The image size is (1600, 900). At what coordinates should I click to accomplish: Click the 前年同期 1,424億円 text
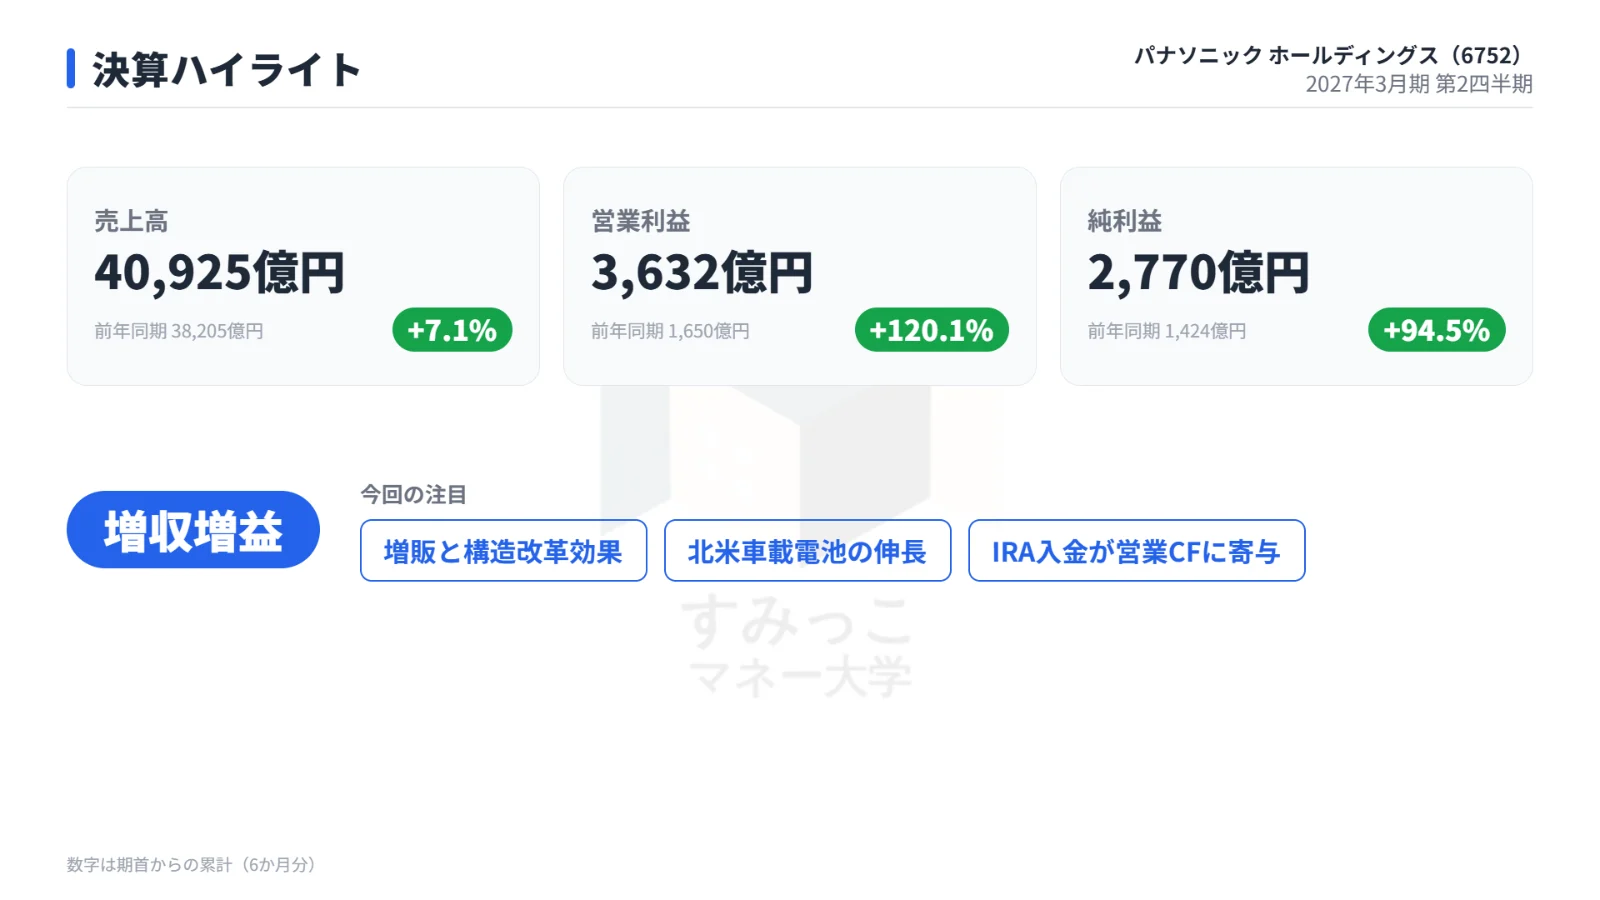[x=1167, y=331]
